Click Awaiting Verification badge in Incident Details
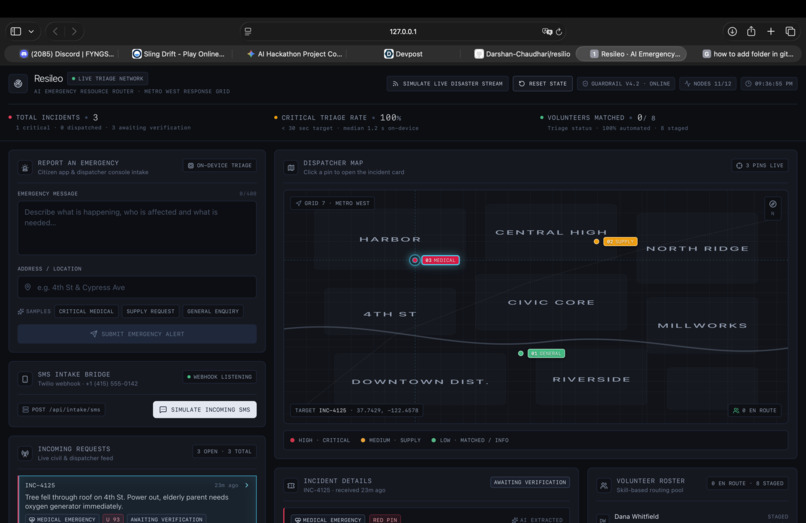Viewport: 806px width, 523px height. click(529, 482)
